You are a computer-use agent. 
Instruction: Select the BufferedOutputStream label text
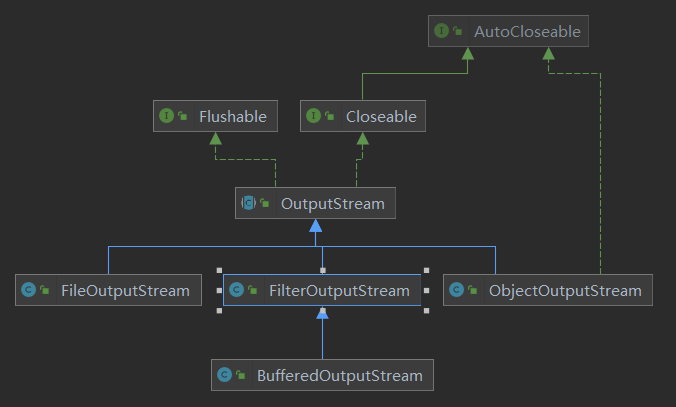pos(337,376)
